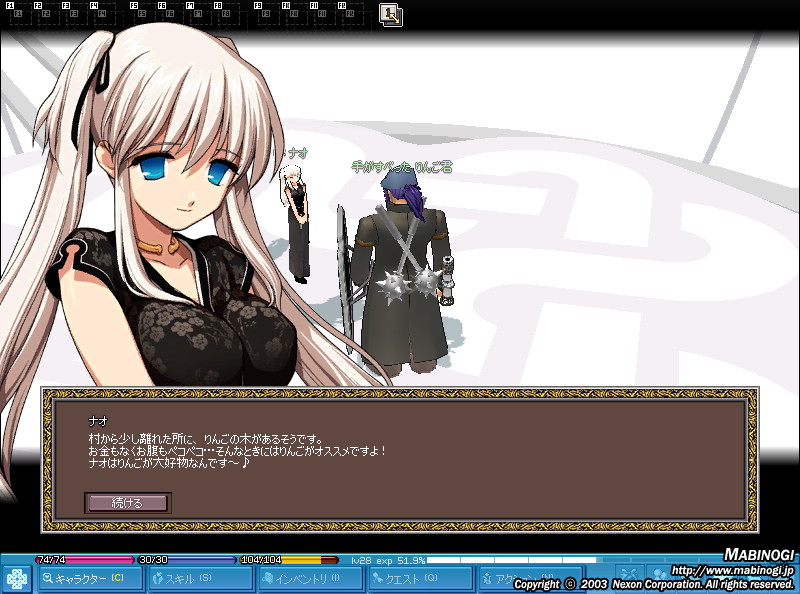This screenshot has width=800, height=594.
Task: Click the lv28 exp 51.9% text
Action: click(388, 560)
